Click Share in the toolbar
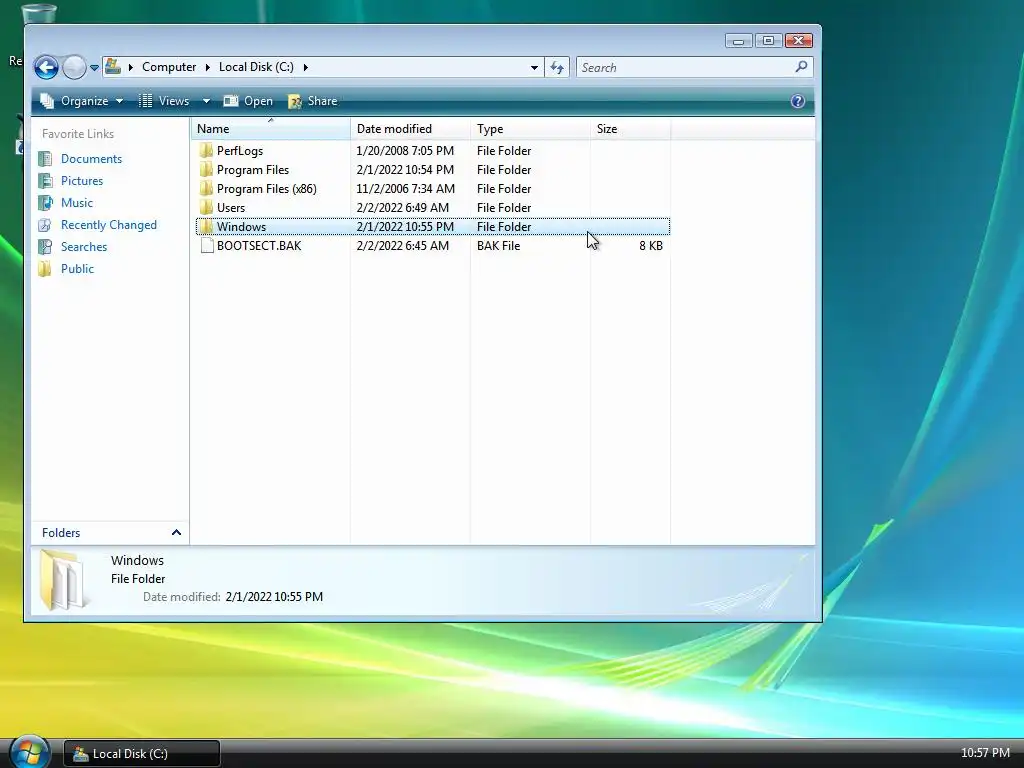Screen dimensions: 1024x768 click(x=313, y=101)
